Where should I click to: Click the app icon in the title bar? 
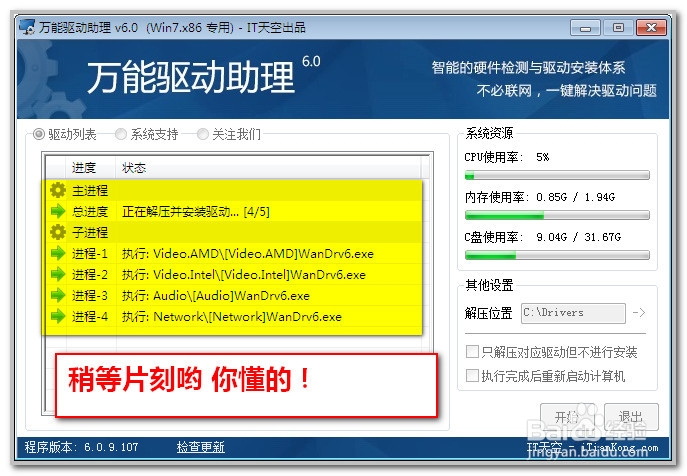(x=27, y=27)
